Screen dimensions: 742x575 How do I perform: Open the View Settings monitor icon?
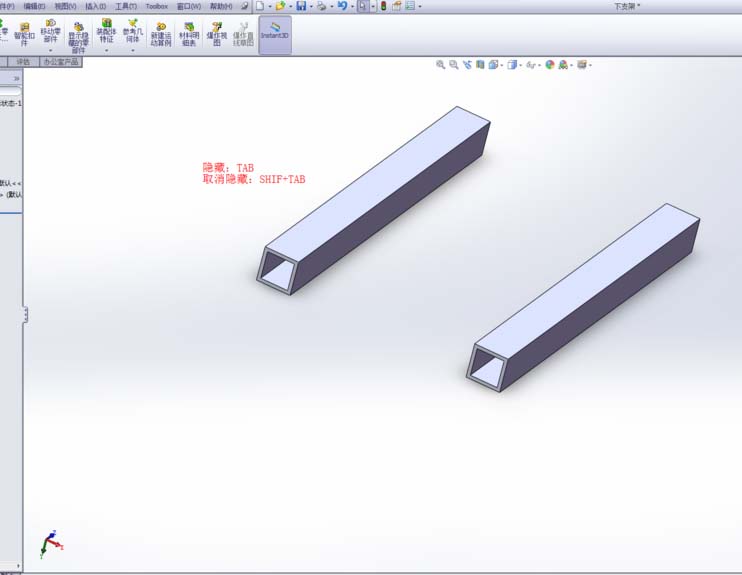(x=582, y=65)
